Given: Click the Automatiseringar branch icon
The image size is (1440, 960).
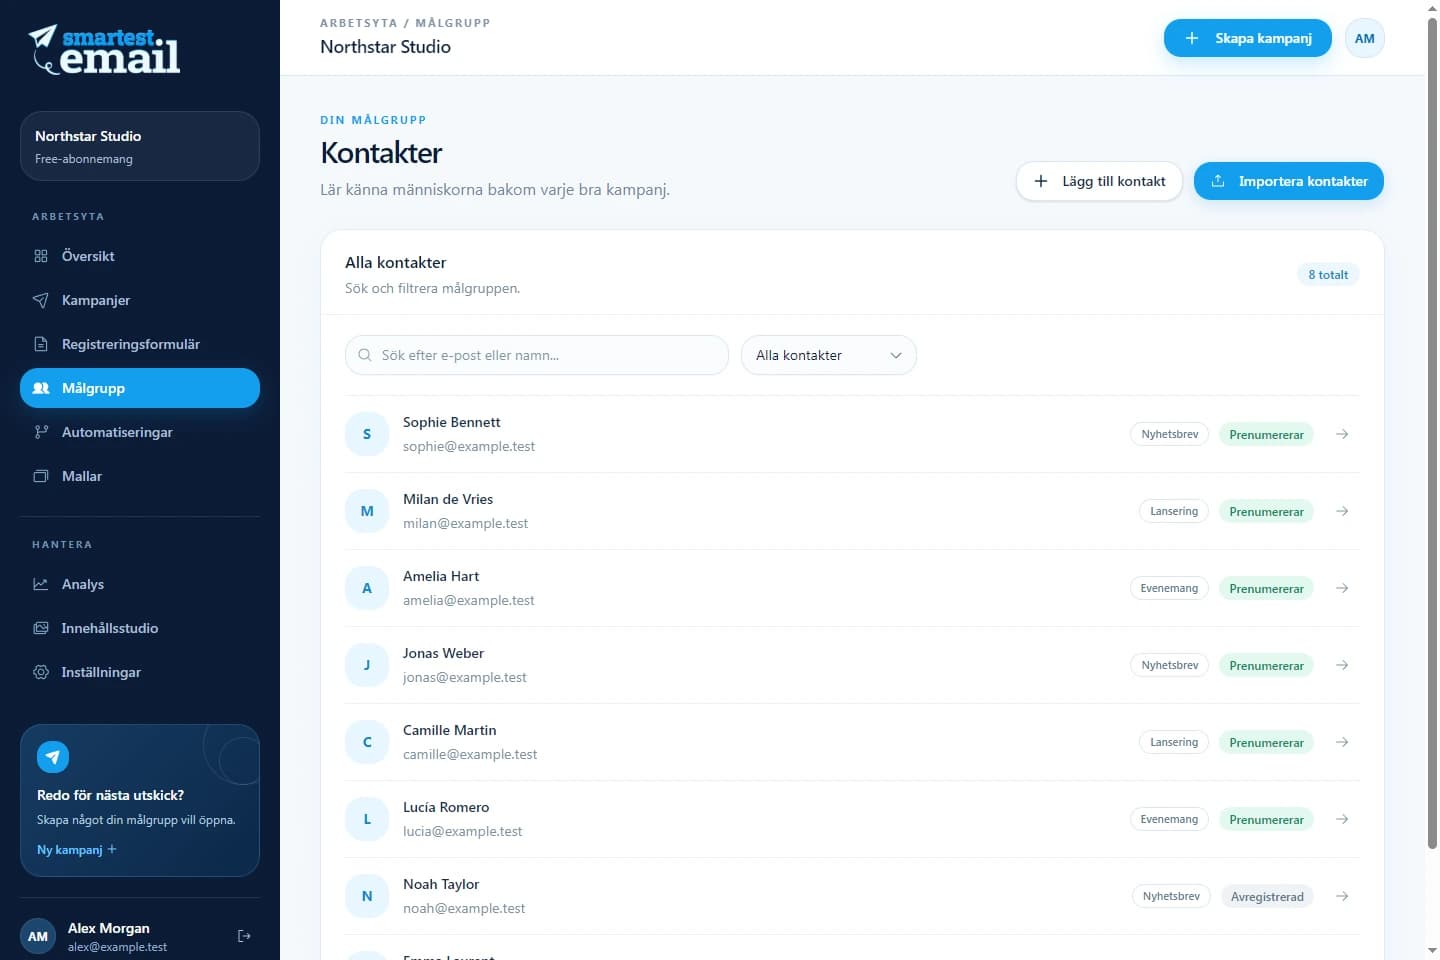Looking at the screenshot, I should pyautogui.click(x=41, y=432).
